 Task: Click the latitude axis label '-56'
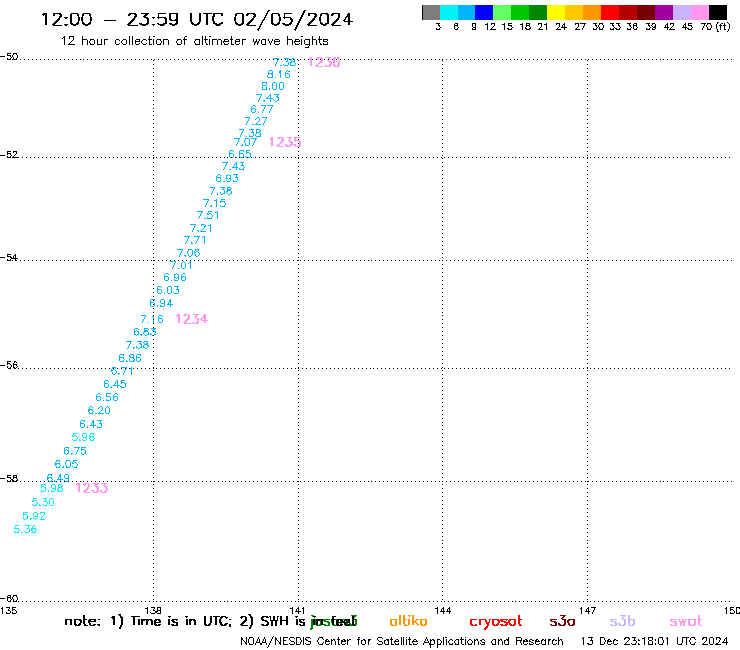(x=9, y=365)
